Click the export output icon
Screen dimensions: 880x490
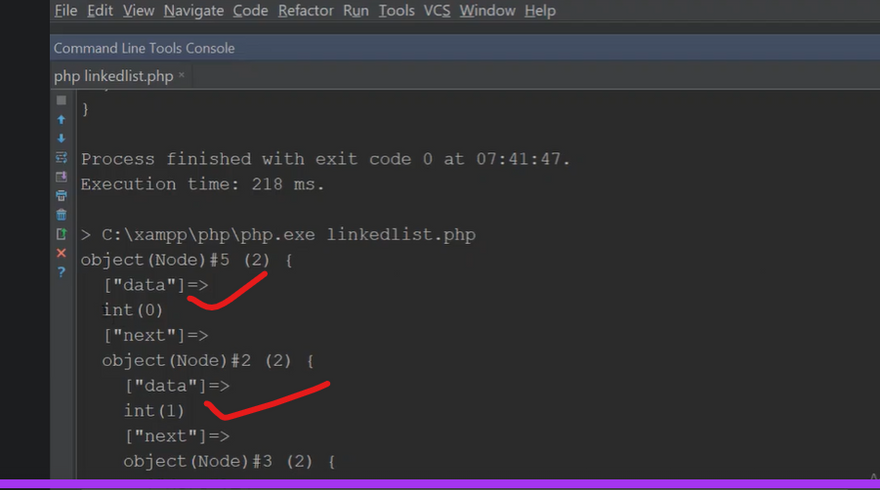(x=61, y=233)
